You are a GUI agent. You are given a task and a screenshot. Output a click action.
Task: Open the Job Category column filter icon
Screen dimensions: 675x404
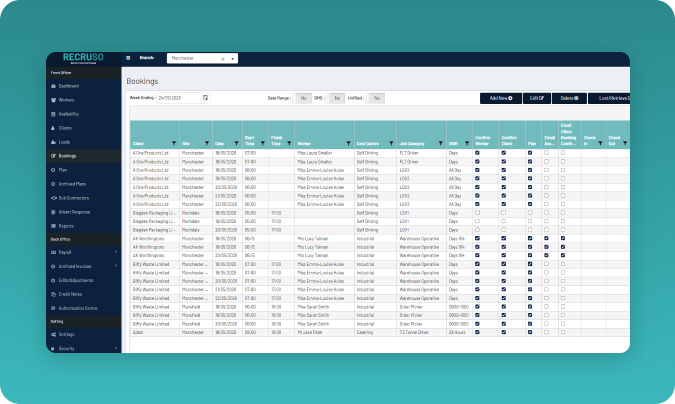coord(440,143)
